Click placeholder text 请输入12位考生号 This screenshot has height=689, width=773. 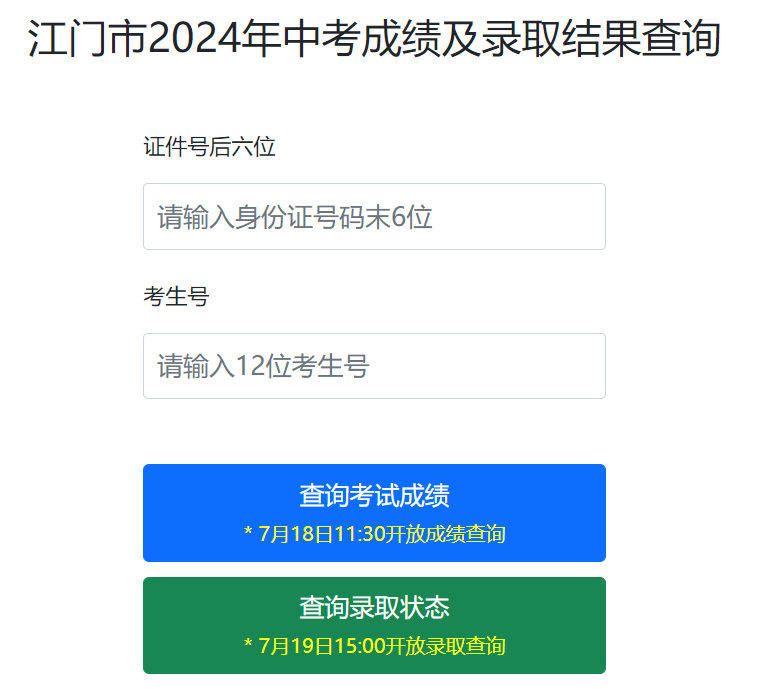(x=263, y=366)
